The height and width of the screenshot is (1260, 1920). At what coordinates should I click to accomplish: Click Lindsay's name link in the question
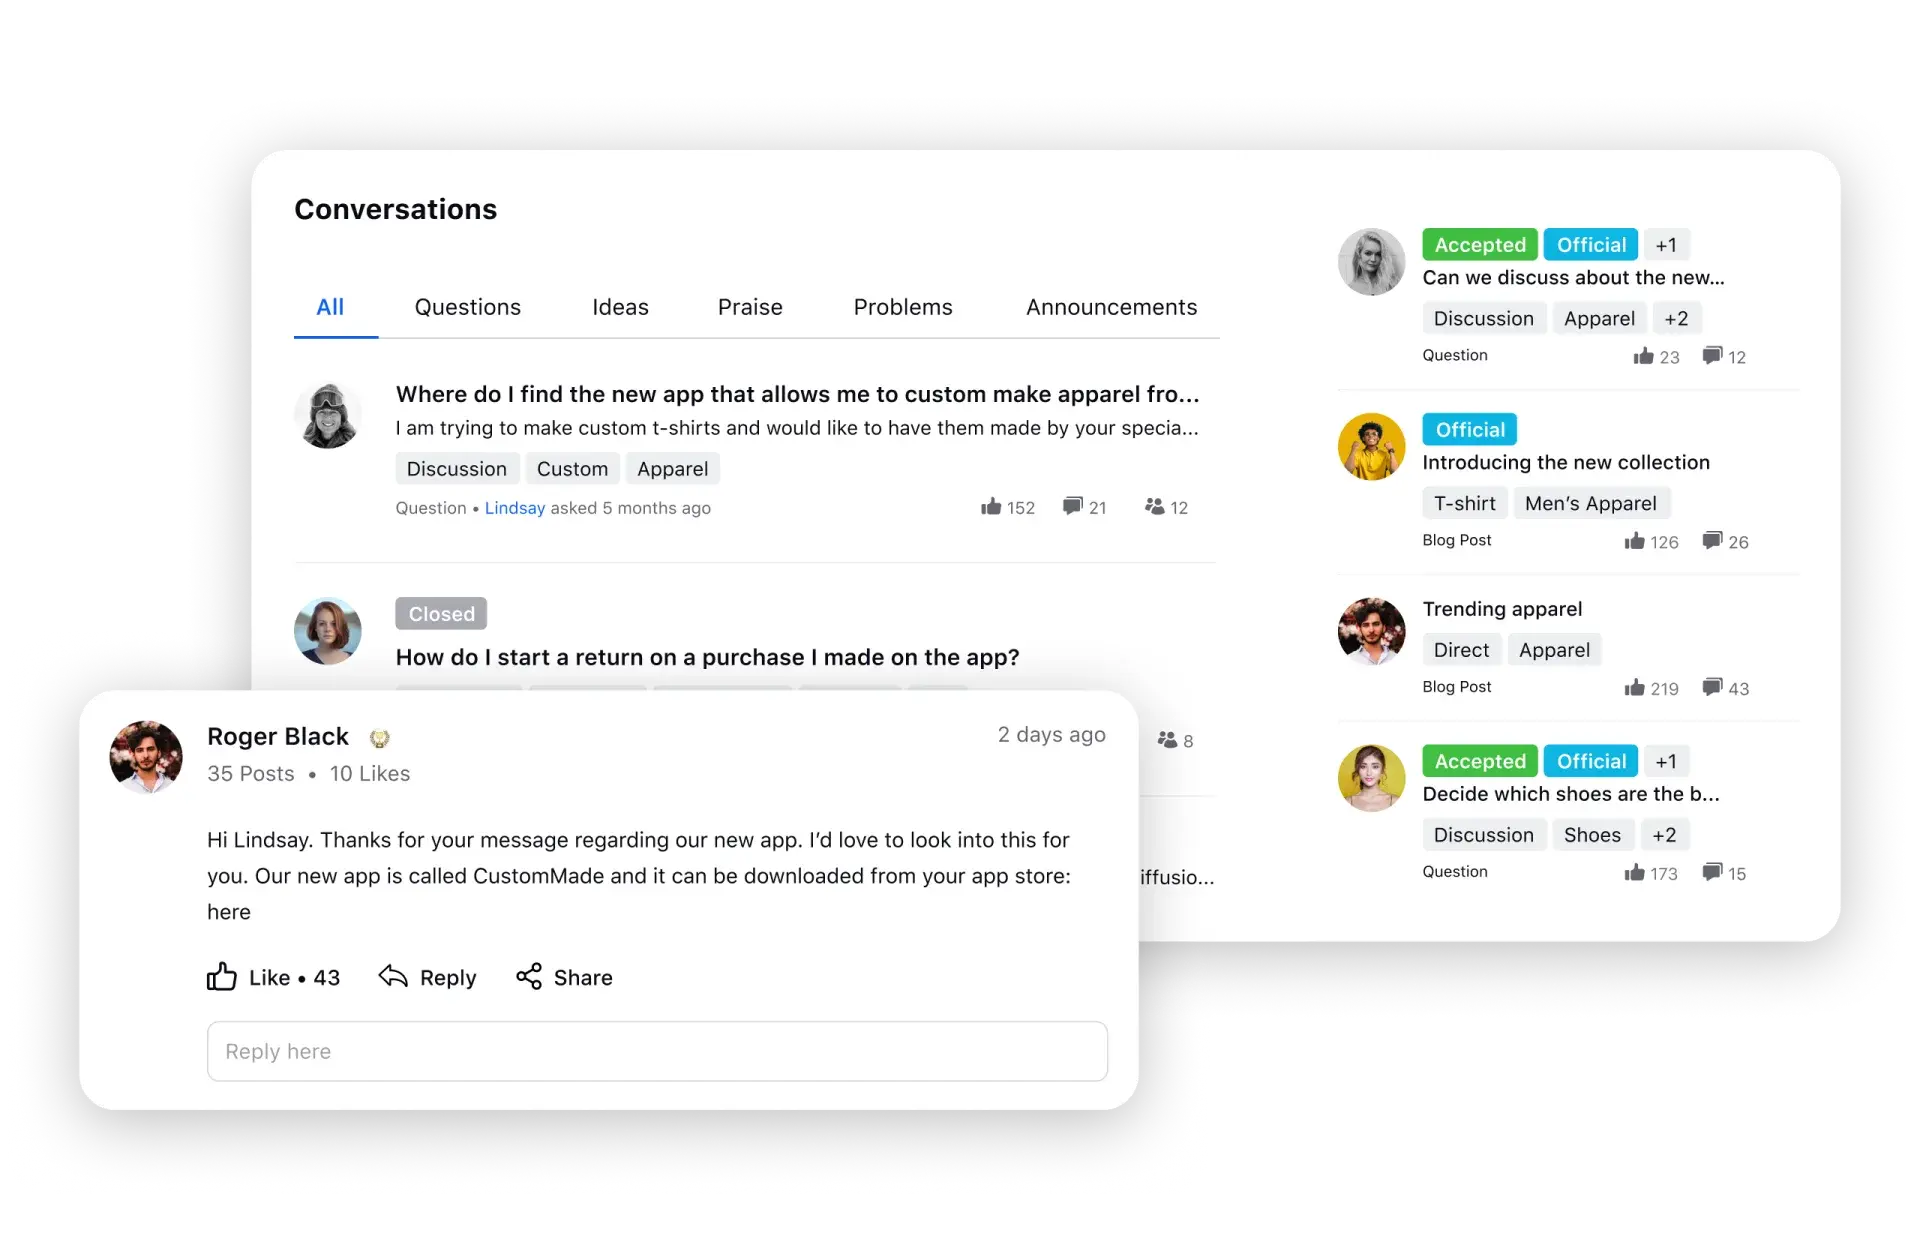pyautogui.click(x=512, y=509)
